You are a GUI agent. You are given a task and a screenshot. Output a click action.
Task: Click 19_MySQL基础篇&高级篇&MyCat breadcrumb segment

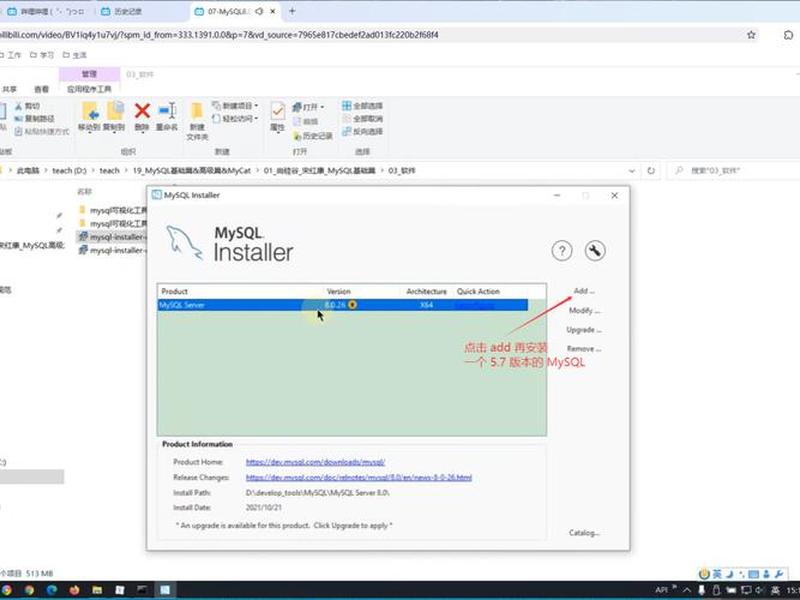pos(192,171)
